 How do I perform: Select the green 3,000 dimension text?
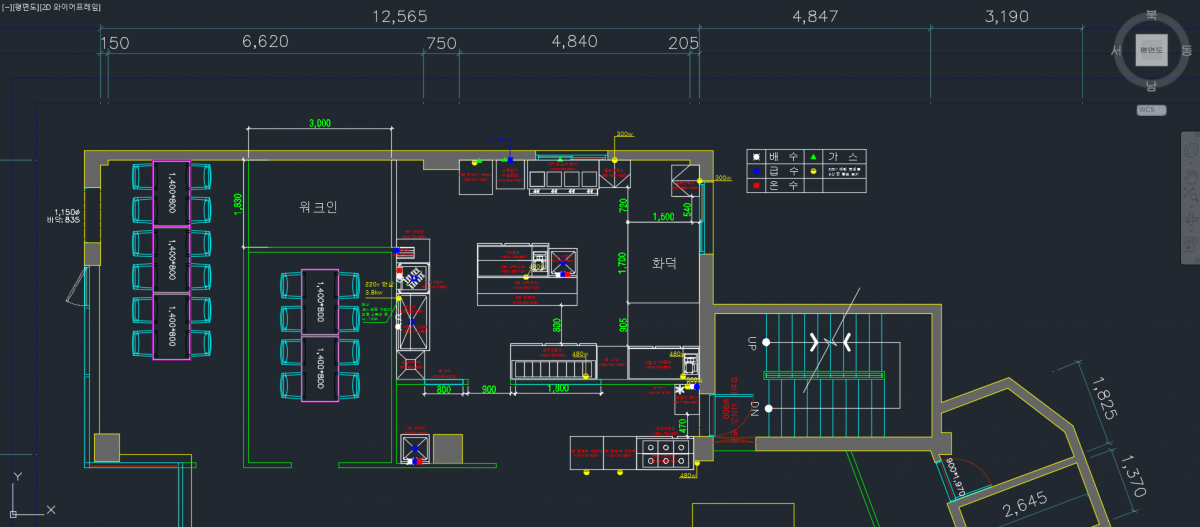[x=319, y=123]
